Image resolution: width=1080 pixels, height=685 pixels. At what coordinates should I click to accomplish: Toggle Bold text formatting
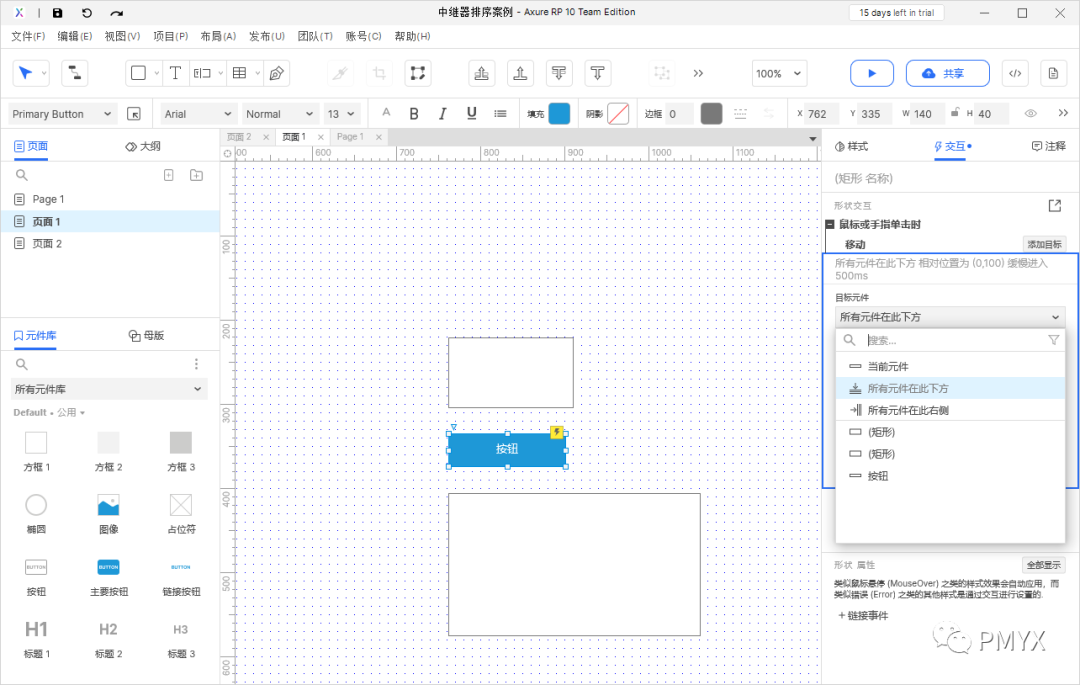click(414, 114)
